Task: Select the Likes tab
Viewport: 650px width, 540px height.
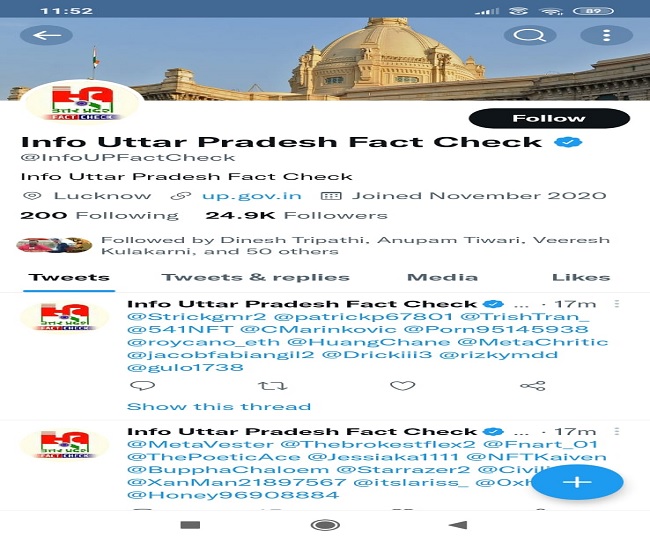Action: click(x=581, y=277)
